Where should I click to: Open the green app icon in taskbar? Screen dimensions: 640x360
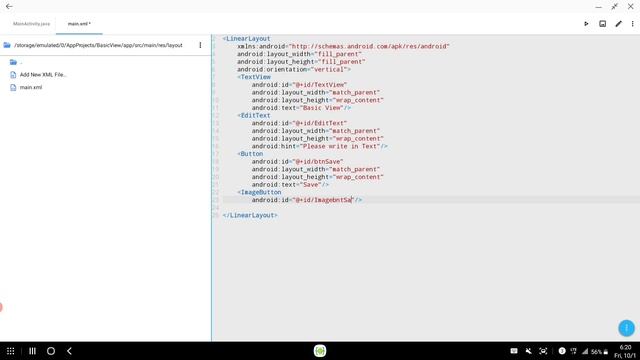click(x=320, y=351)
